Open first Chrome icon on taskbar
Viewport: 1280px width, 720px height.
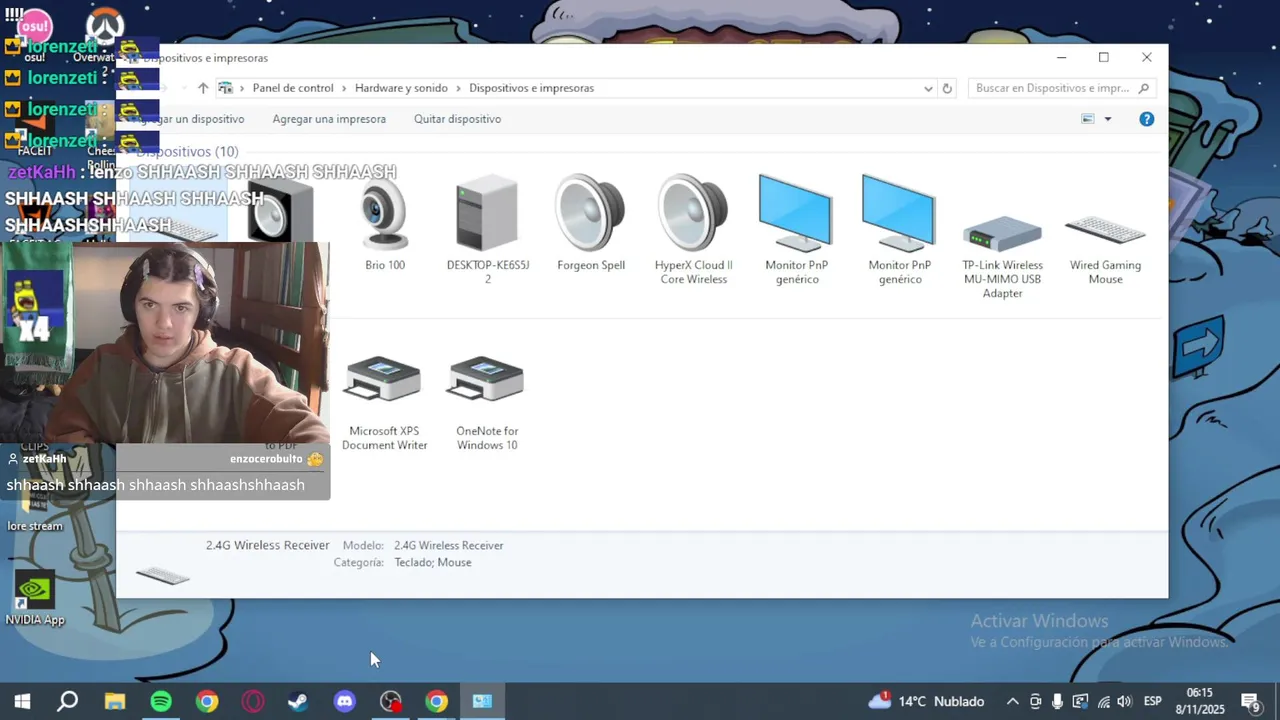(207, 701)
